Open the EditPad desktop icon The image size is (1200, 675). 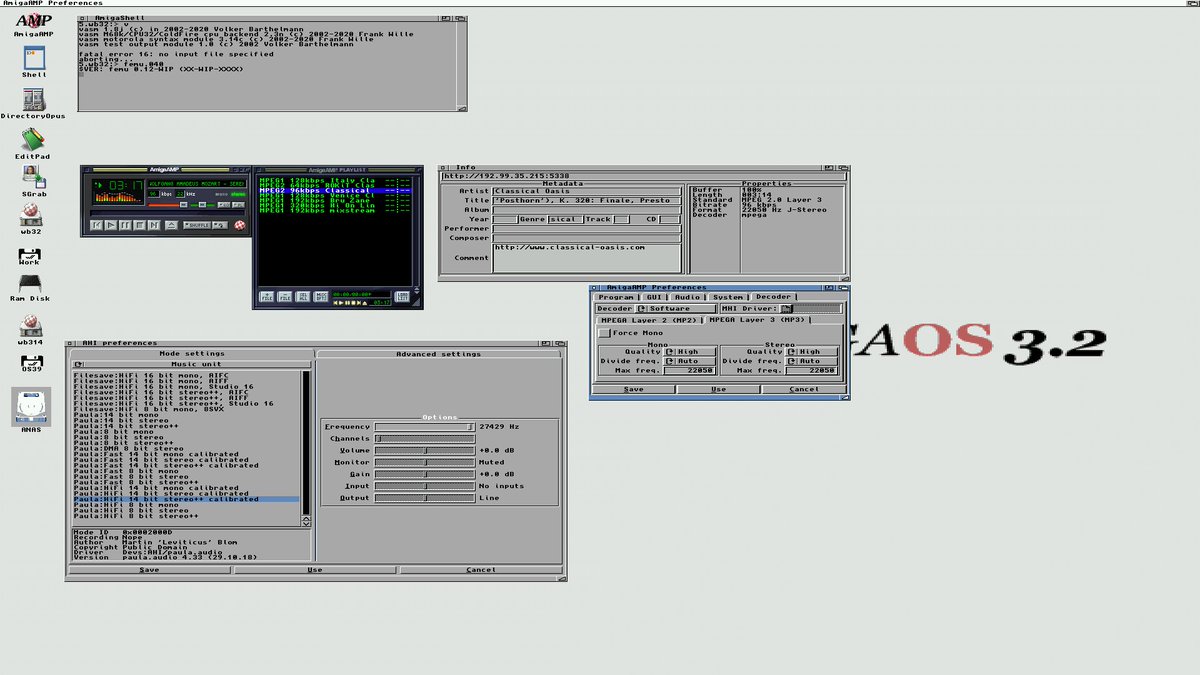click(x=33, y=143)
